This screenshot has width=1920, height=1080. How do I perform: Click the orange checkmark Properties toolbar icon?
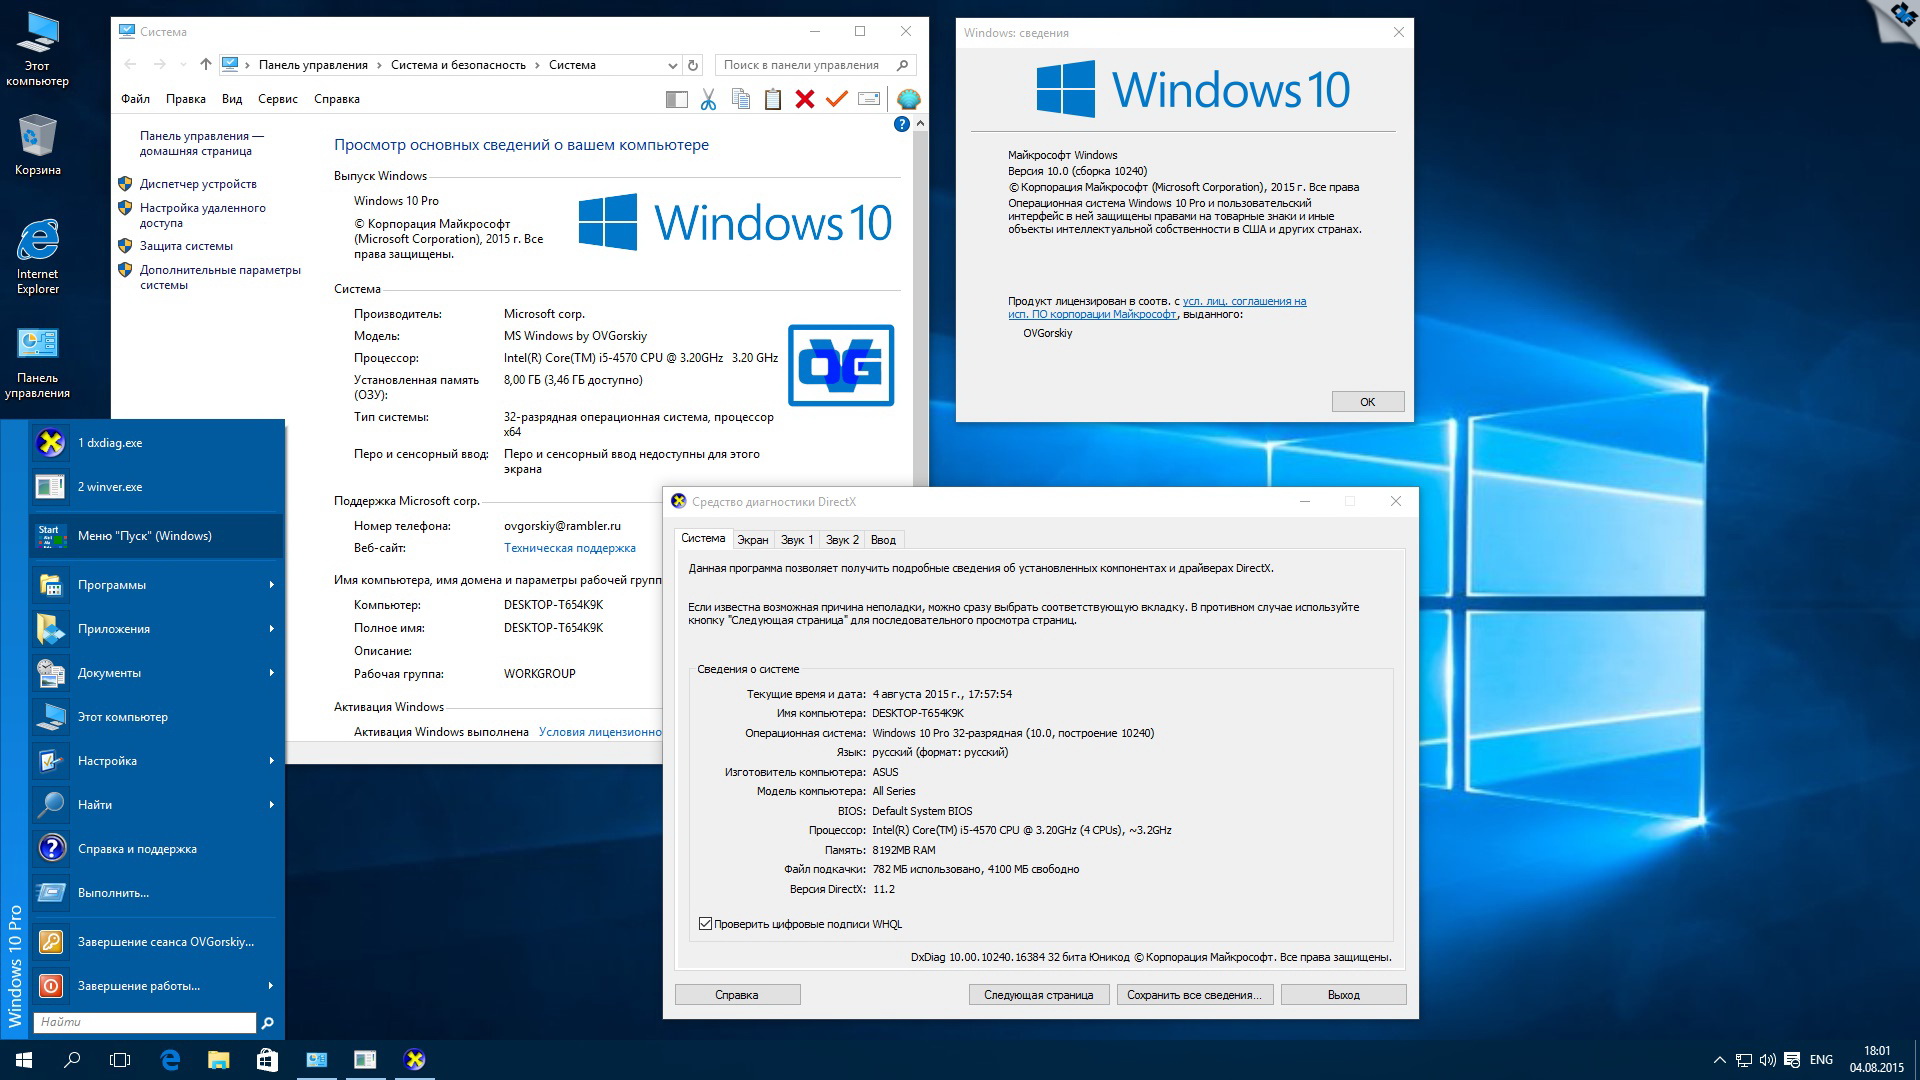[x=837, y=99]
